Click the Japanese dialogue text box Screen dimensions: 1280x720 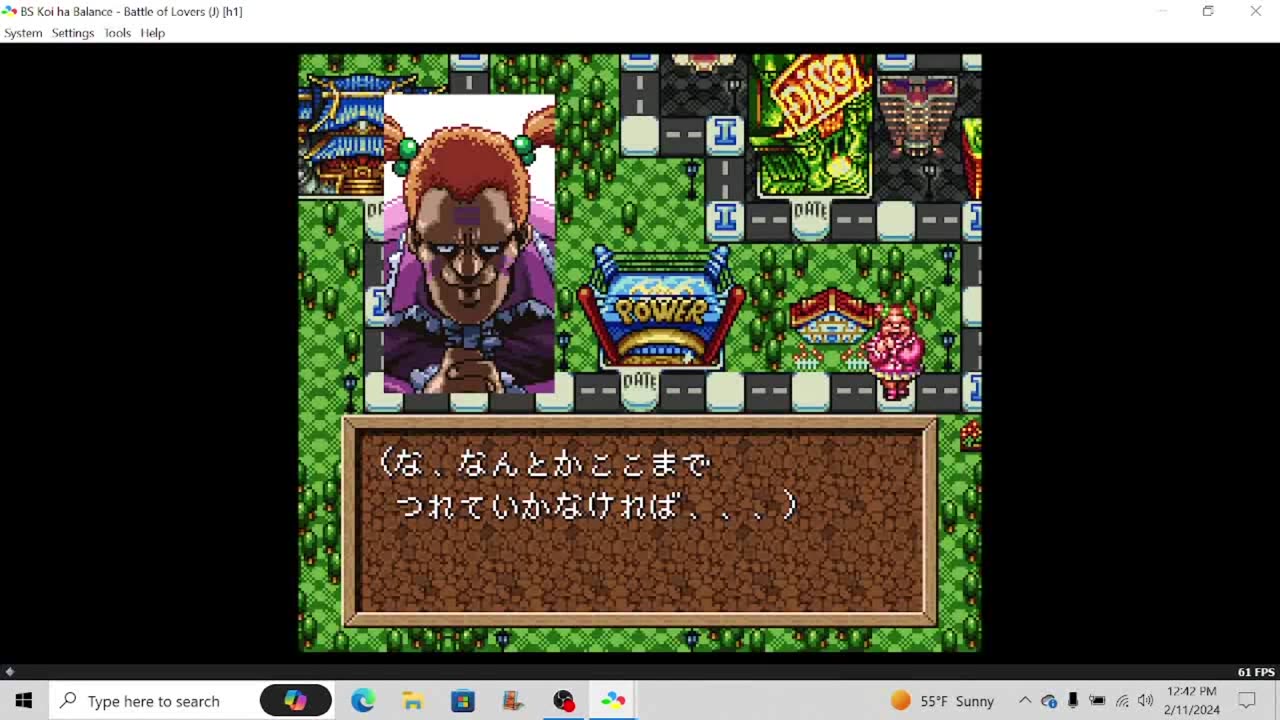[640, 521]
